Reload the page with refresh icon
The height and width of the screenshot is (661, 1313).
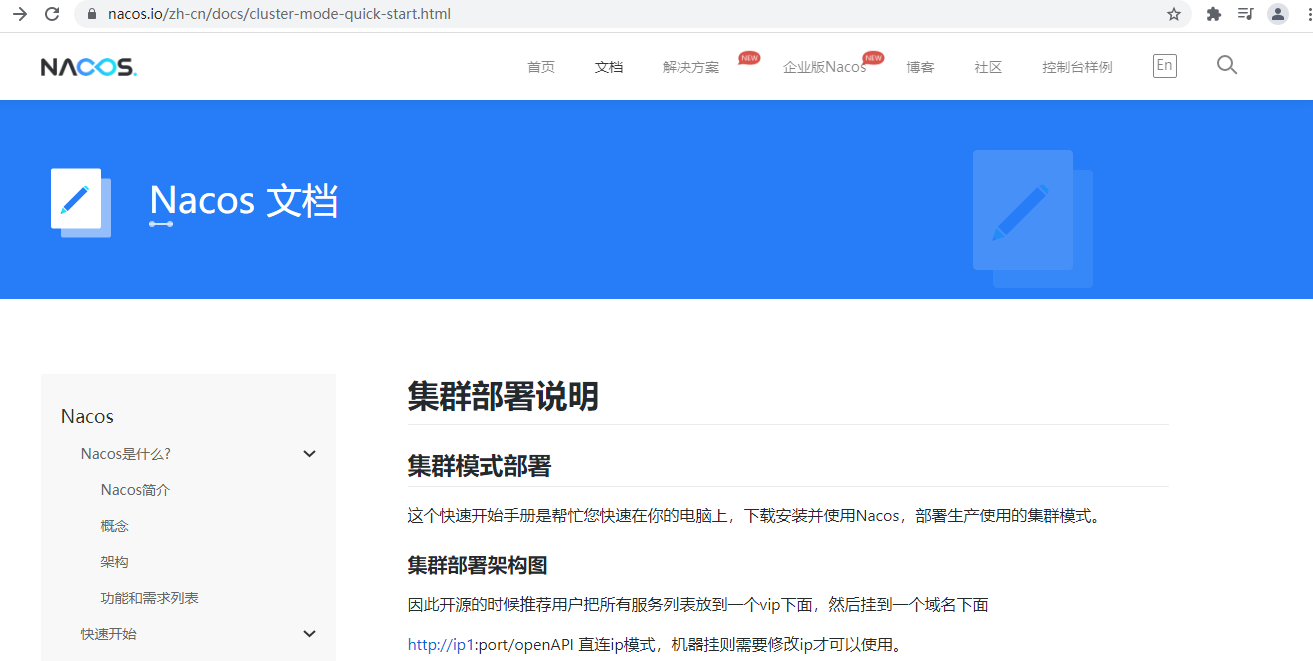pyautogui.click(x=53, y=14)
